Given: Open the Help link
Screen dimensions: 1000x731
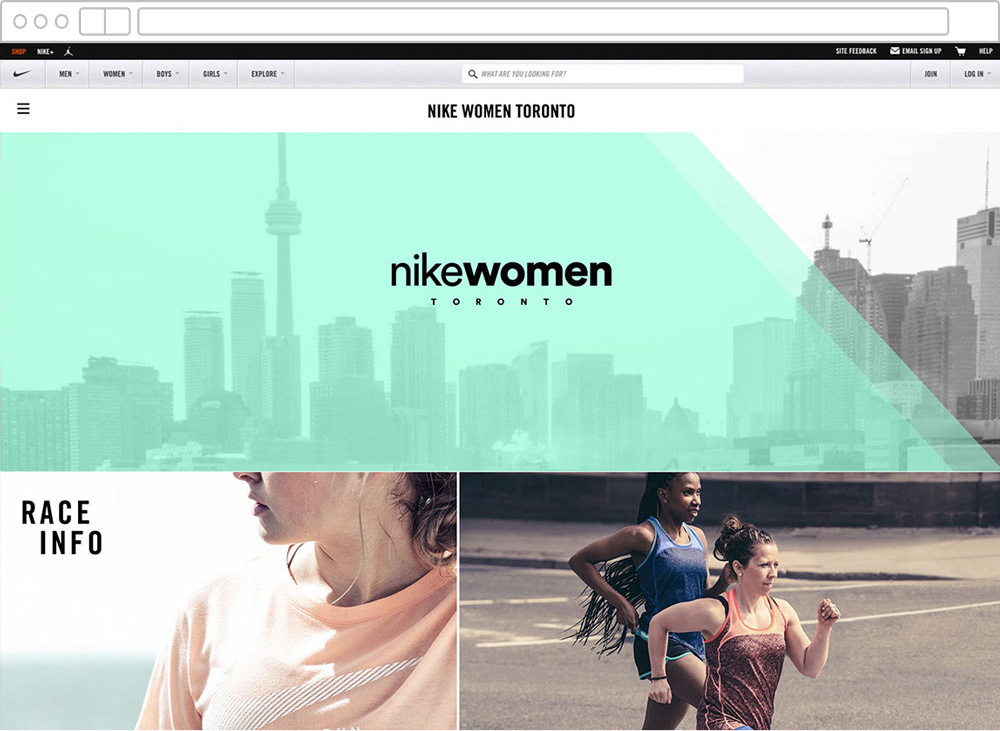Looking at the screenshot, I should [x=985, y=51].
